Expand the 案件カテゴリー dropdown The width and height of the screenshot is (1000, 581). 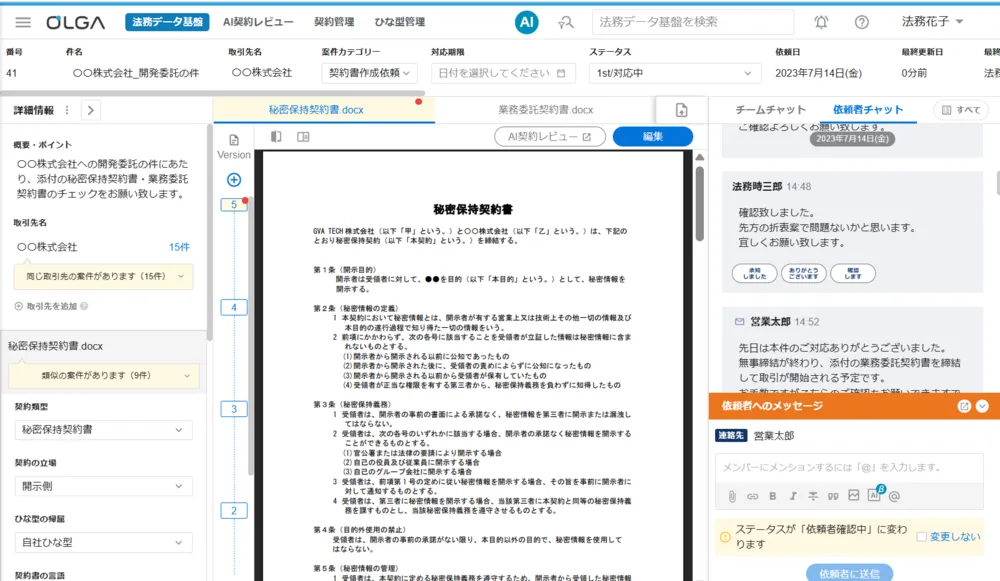coord(370,73)
